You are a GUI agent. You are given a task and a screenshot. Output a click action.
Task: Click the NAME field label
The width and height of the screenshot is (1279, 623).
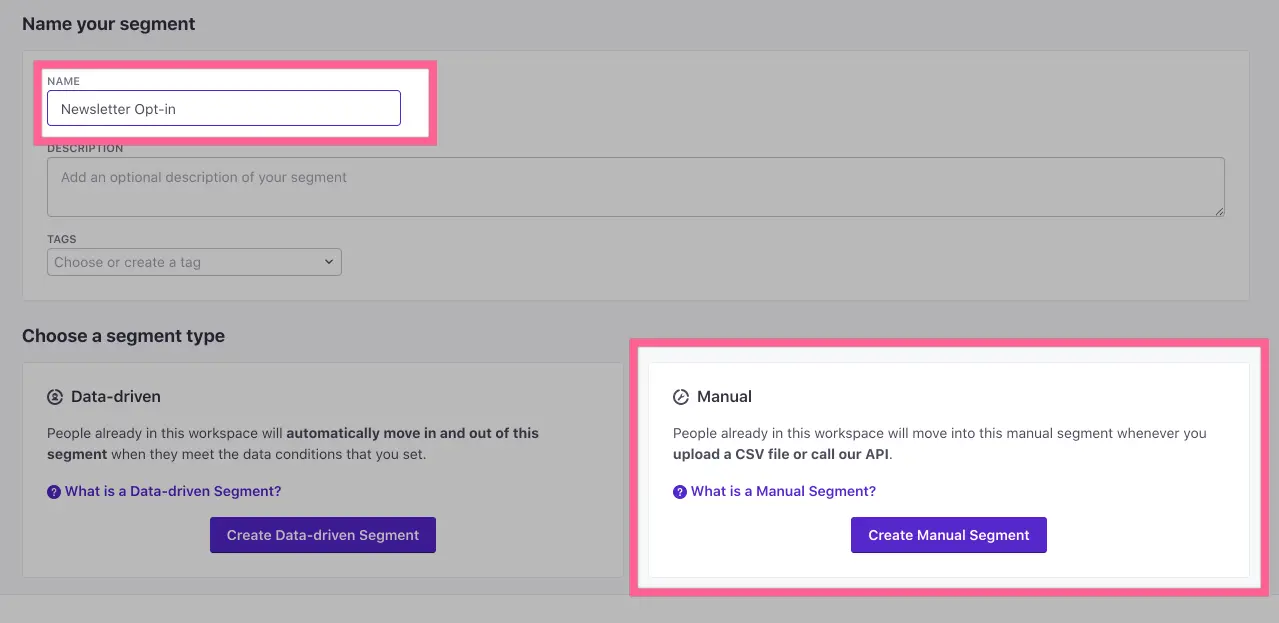63,81
